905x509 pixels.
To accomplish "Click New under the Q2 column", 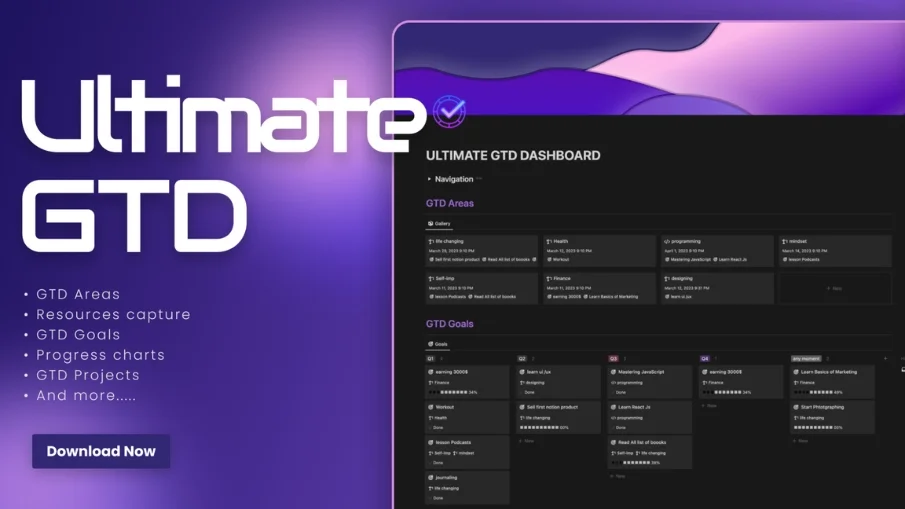I will click(x=526, y=441).
